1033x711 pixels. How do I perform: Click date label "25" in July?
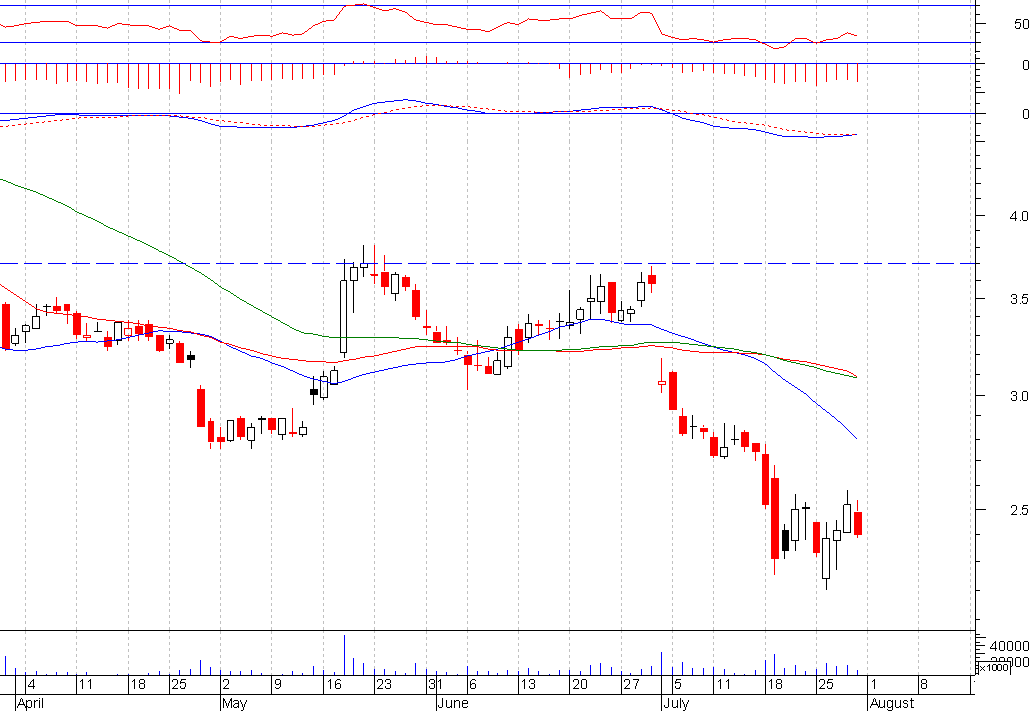pyautogui.click(x=826, y=685)
